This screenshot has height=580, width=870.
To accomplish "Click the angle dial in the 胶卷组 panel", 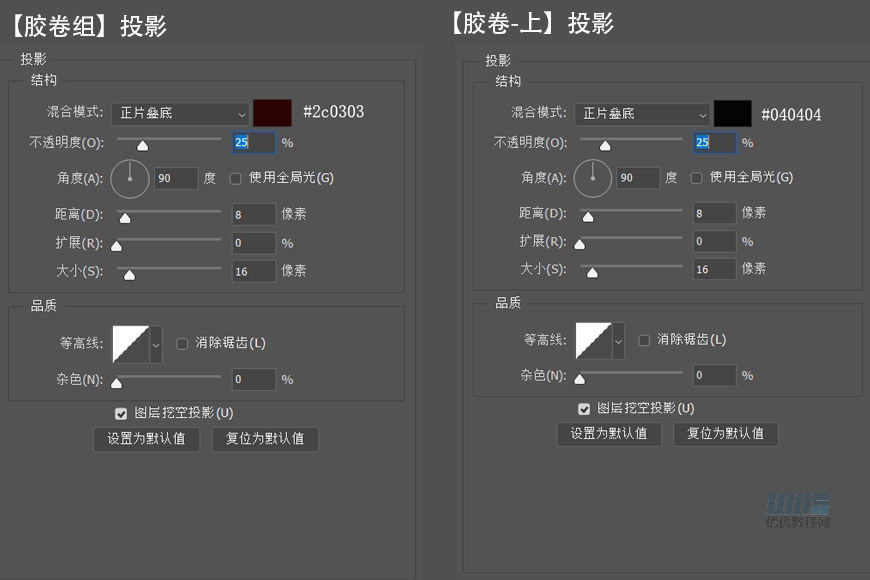I will coord(130,178).
